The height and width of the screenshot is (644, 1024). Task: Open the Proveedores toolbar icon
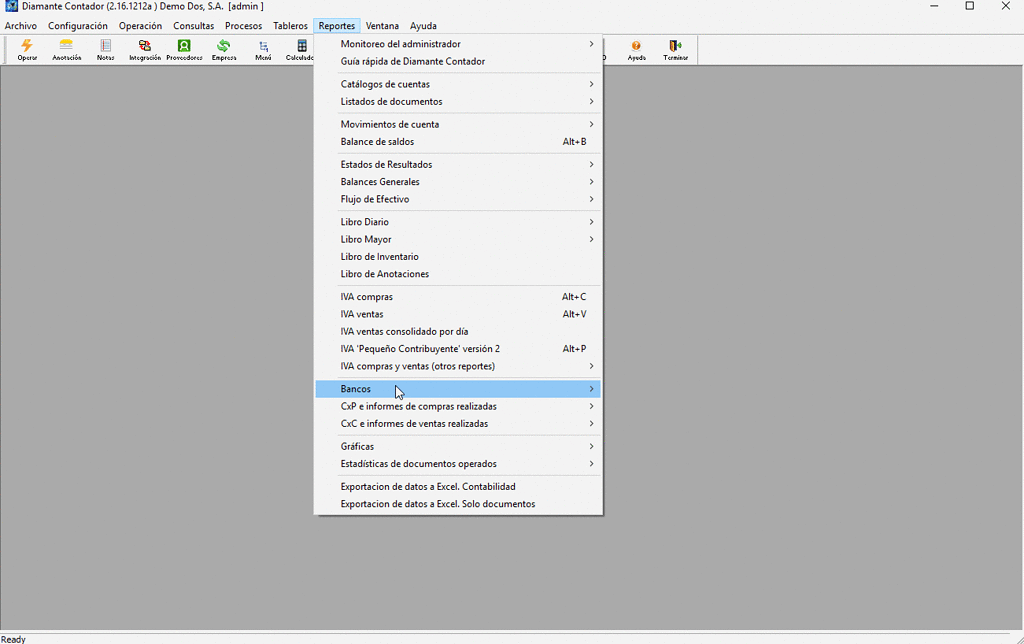(x=184, y=50)
